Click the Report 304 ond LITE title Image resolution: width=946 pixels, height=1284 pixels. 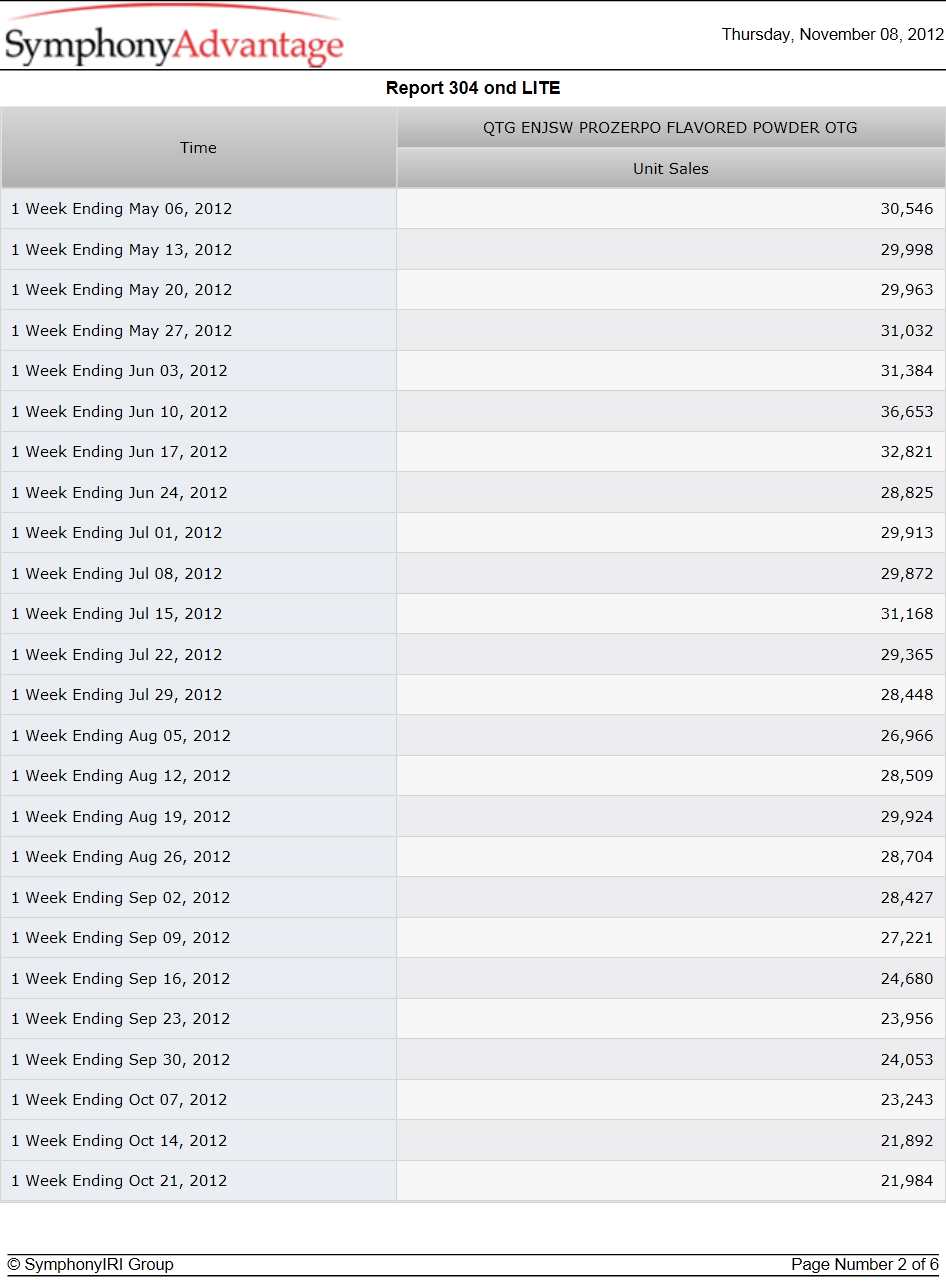click(x=473, y=88)
